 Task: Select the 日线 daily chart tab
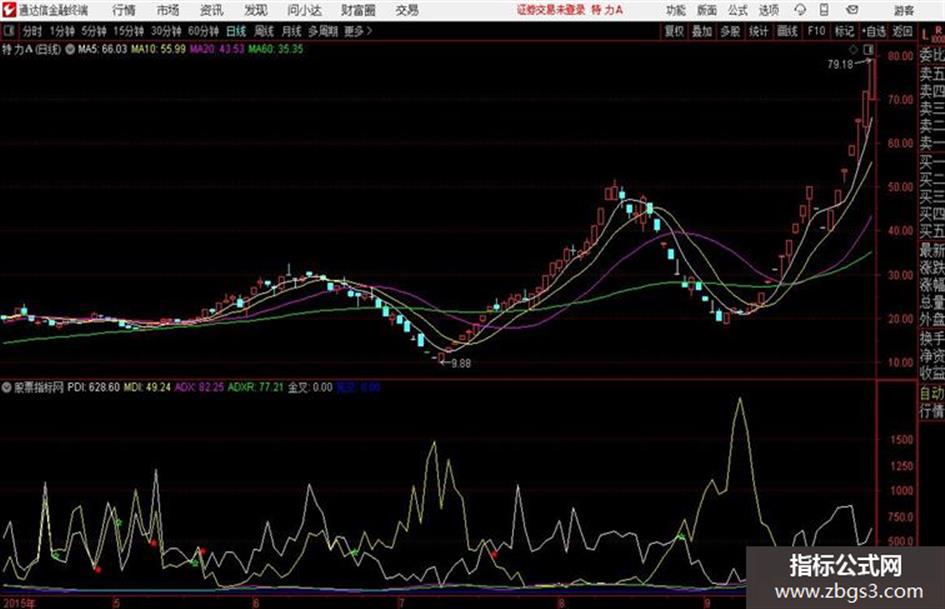click(236, 31)
